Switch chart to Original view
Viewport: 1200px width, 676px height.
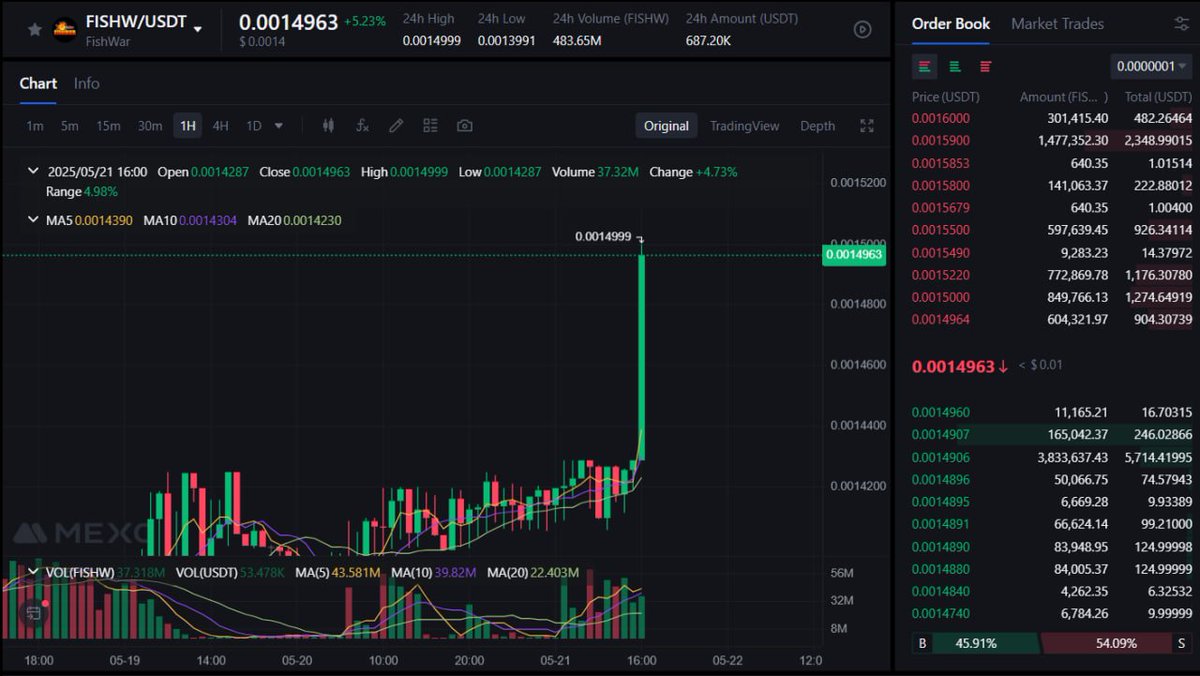[666, 125]
